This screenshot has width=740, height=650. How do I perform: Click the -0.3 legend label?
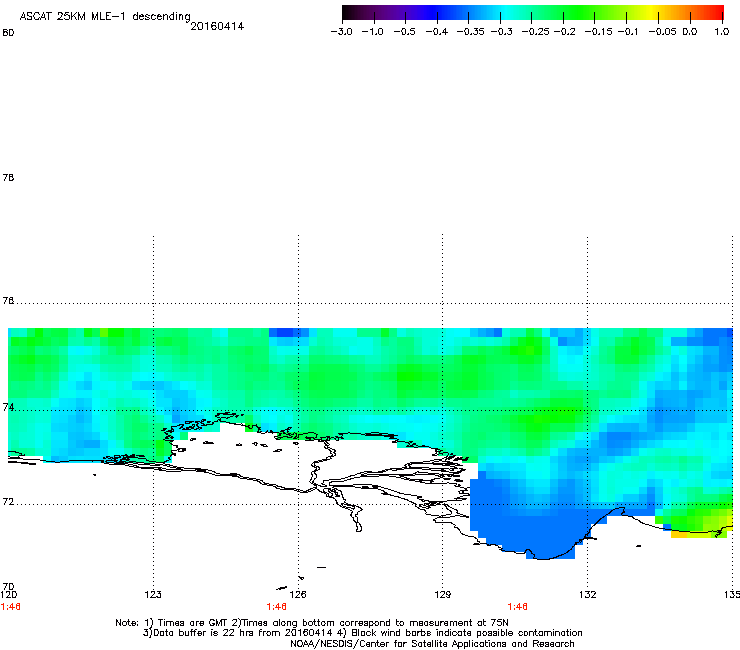click(502, 32)
